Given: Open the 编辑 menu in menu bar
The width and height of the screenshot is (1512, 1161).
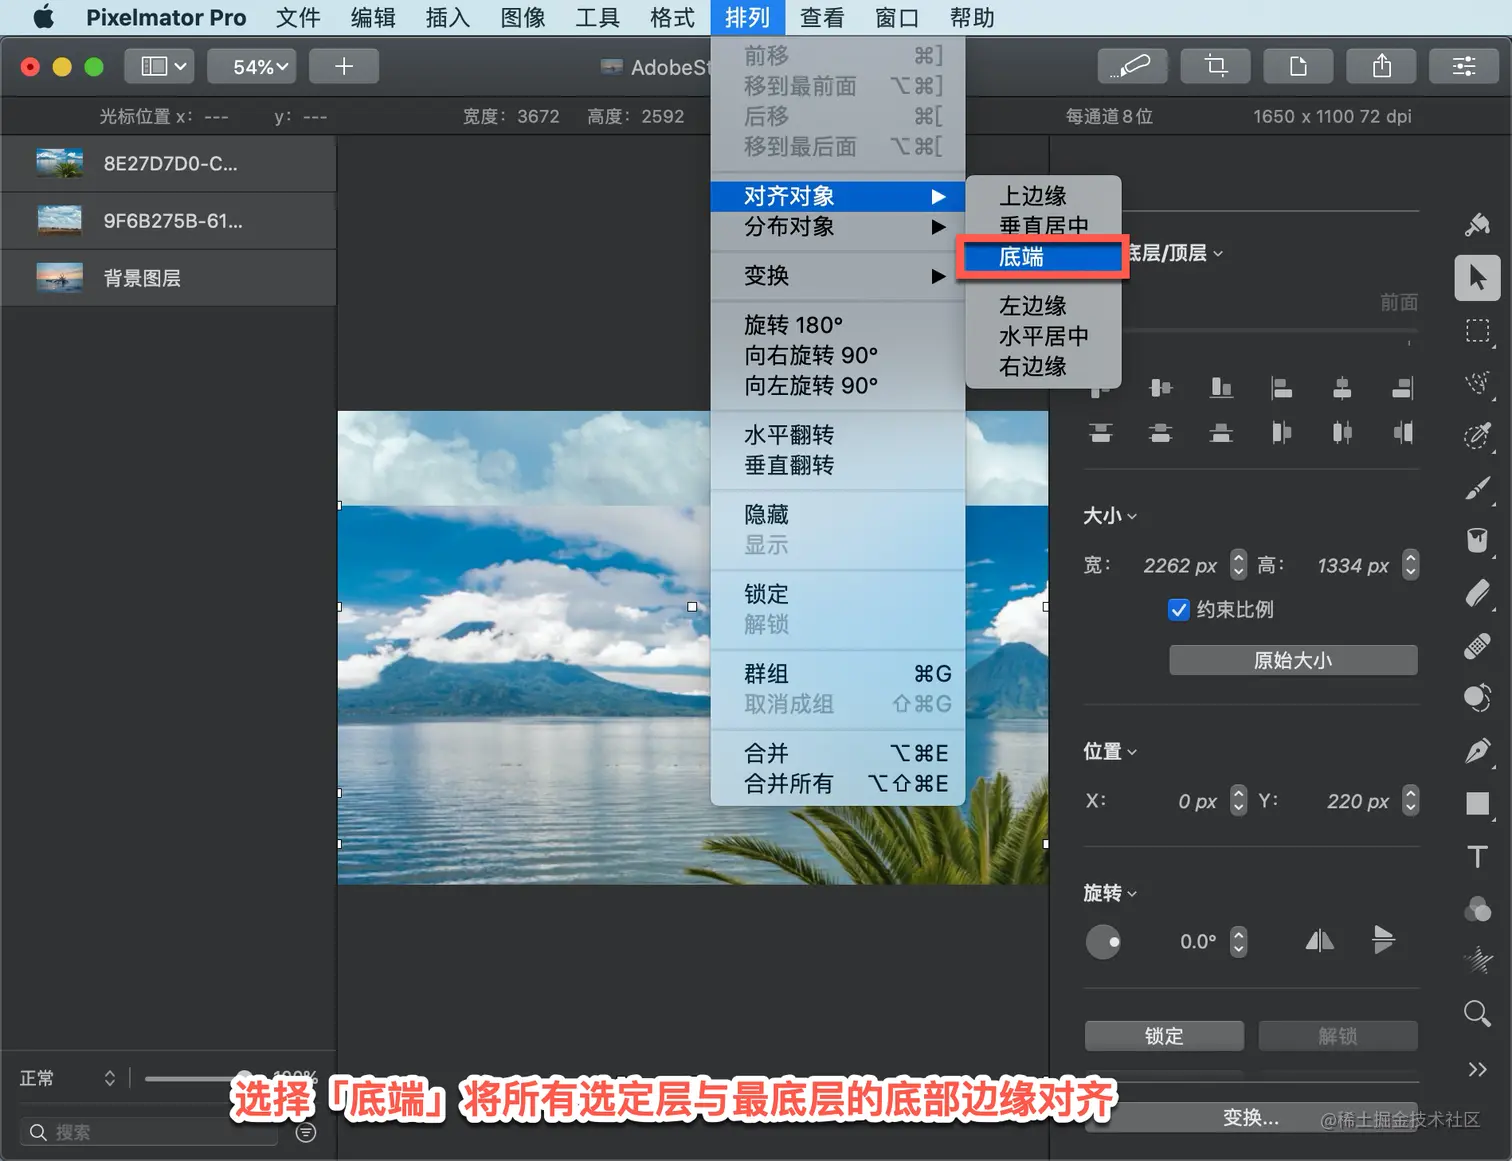Looking at the screenshot, I should point(373,18).
